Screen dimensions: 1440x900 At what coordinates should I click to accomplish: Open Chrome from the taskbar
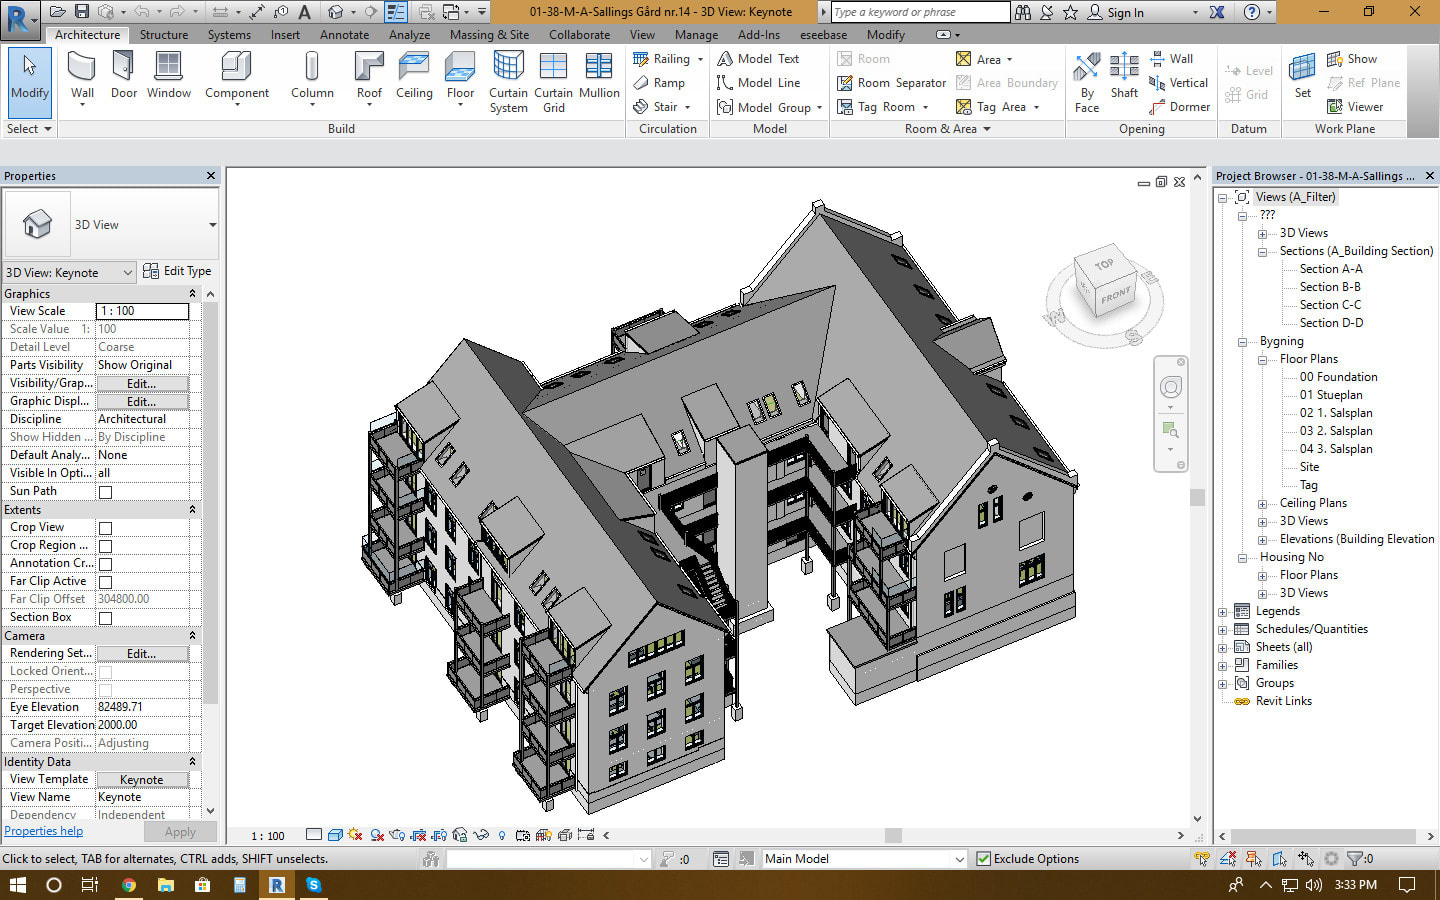tap(129, 885)
